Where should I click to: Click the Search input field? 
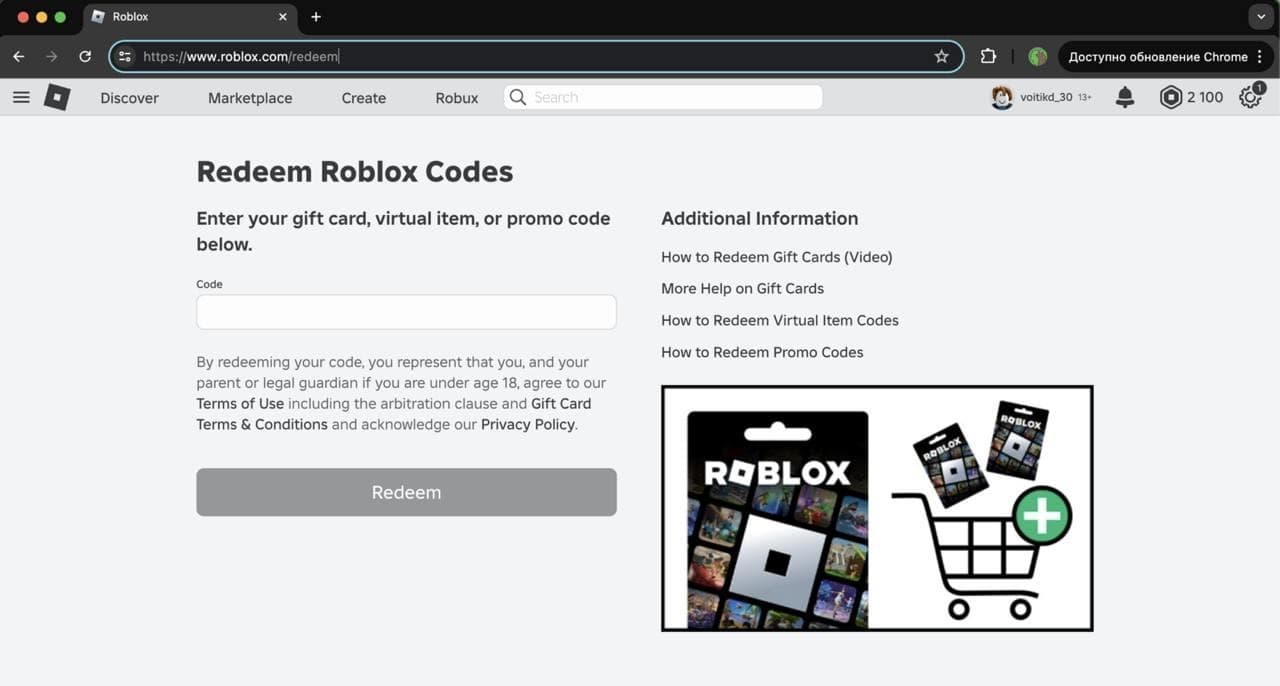(x=663, y=97)
